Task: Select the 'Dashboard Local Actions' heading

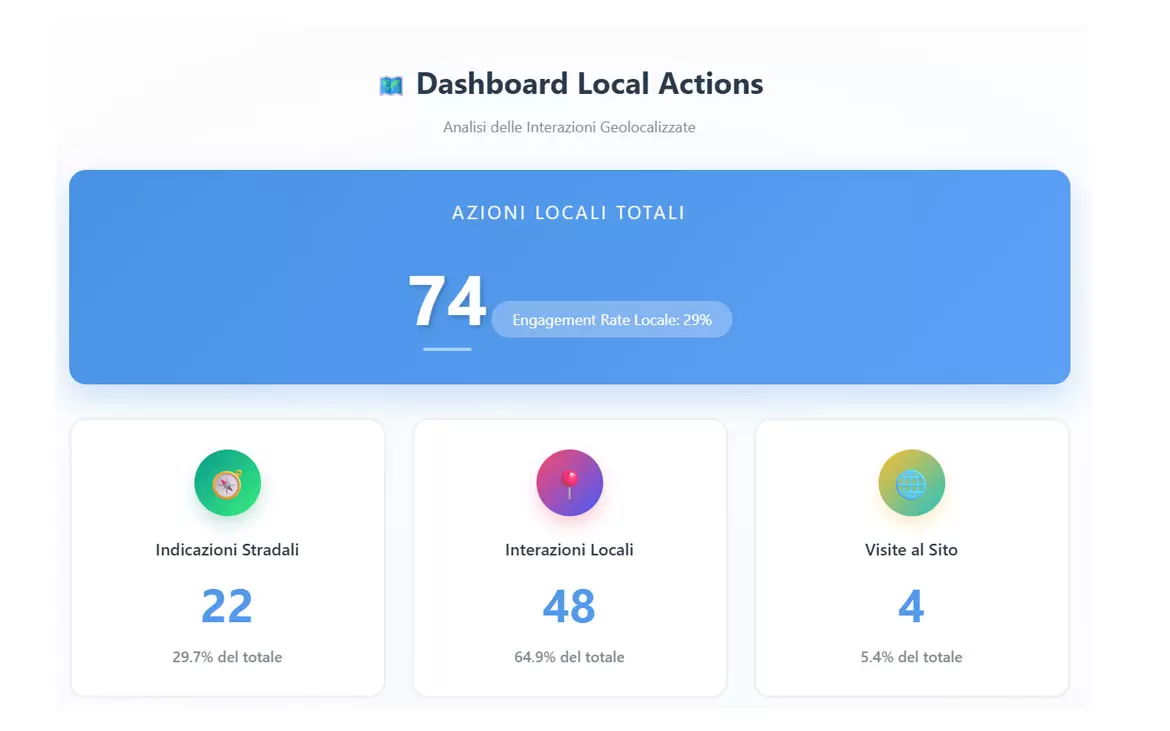Action: [589, 84]
